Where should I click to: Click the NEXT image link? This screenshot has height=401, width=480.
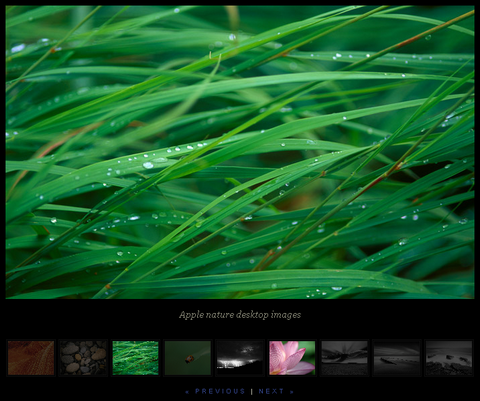click(271, 391)
